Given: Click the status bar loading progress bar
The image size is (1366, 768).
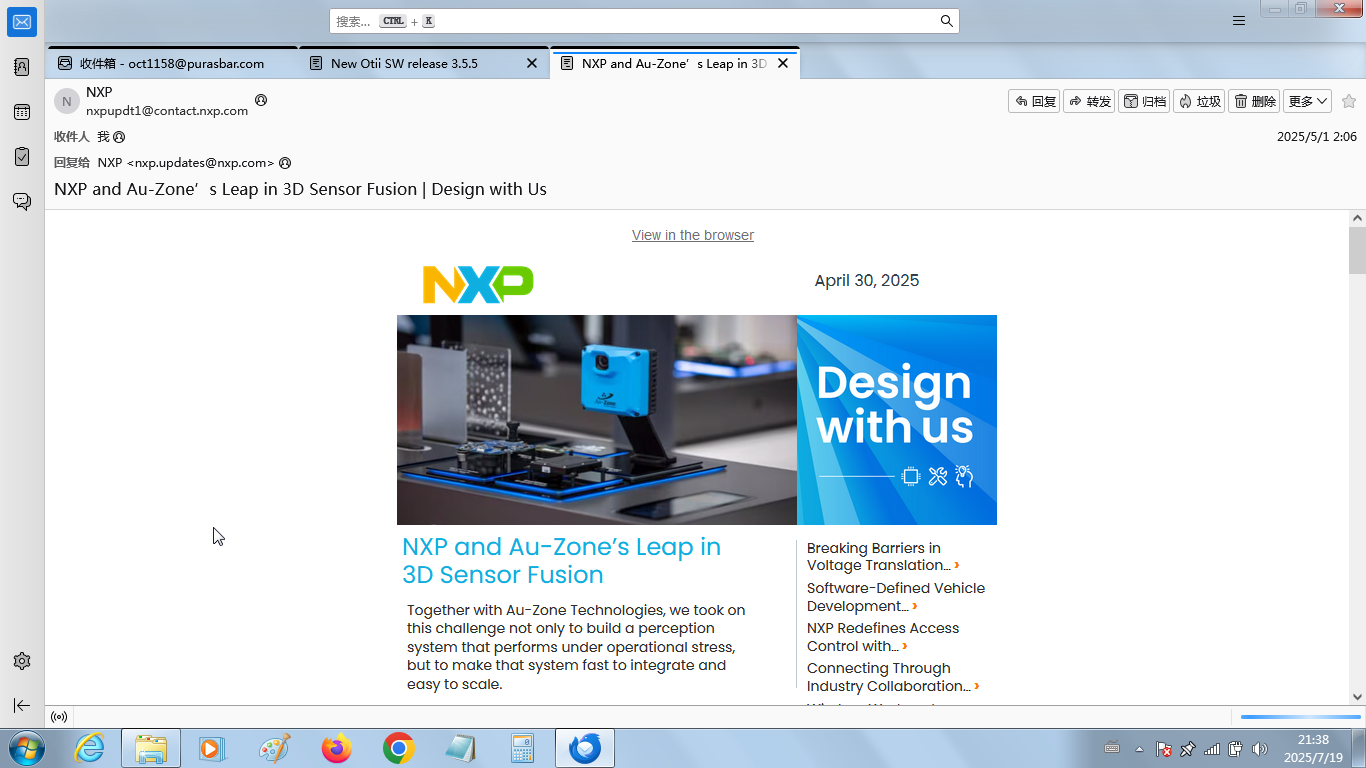Looking at the screenshot, I should point(1301,717).
